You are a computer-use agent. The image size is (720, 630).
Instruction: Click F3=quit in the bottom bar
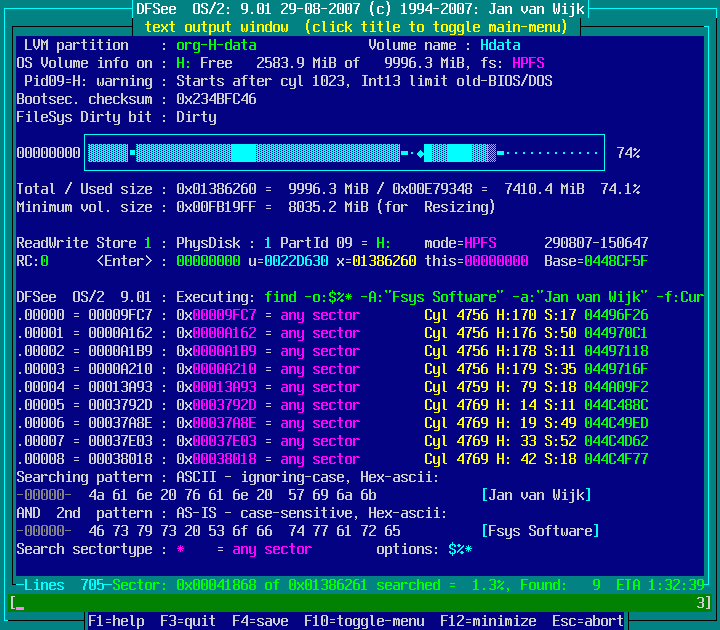coord(188,621)
